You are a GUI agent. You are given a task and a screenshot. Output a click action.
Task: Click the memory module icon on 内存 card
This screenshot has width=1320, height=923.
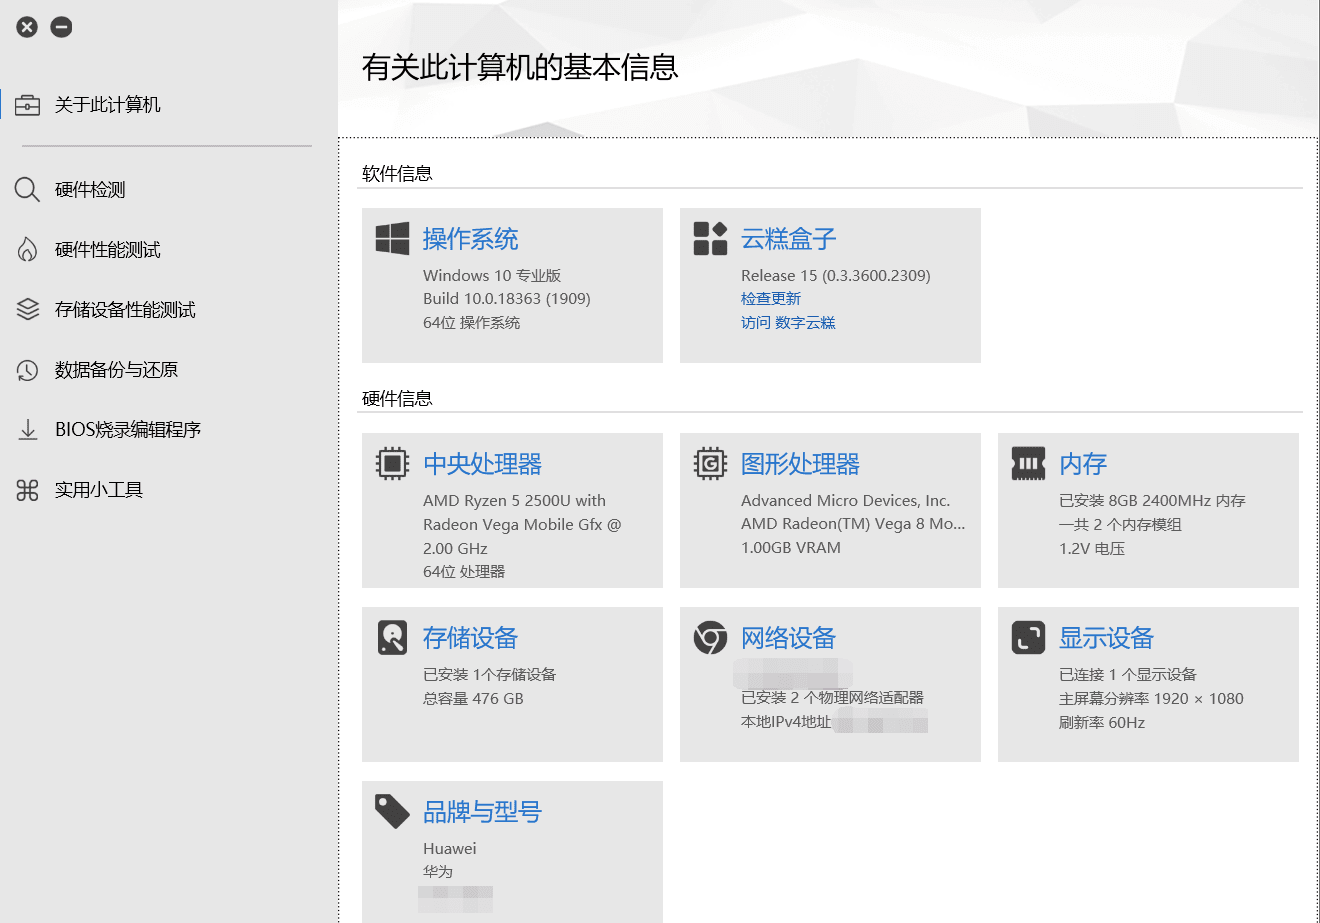[1028, 463]
